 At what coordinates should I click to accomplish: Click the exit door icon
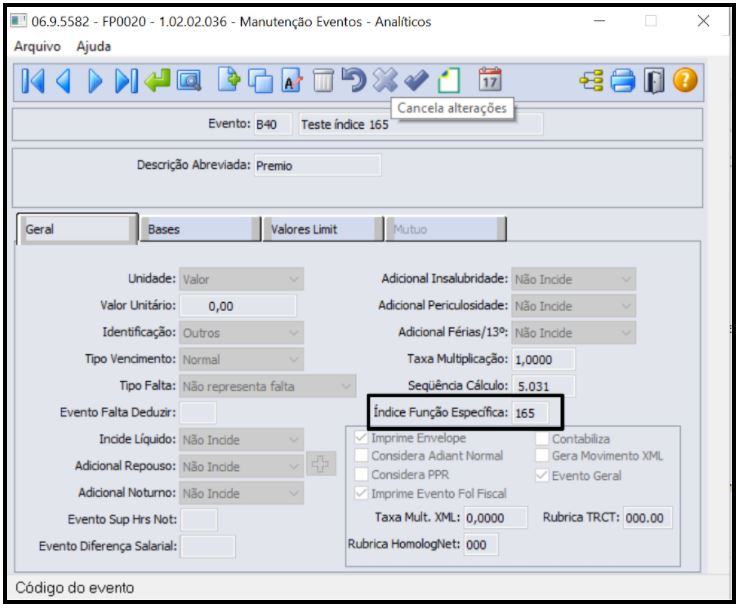[654, 81]
